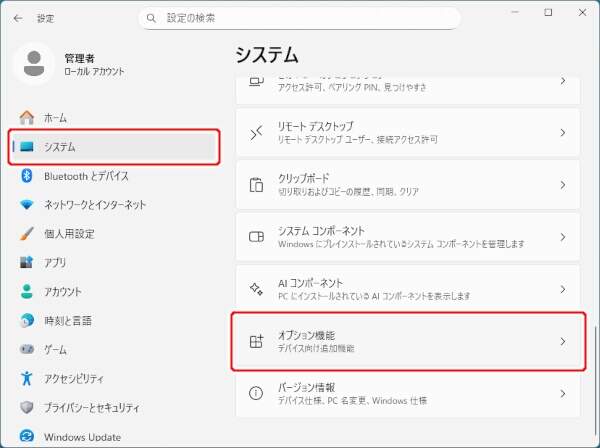
Task: Click the アプリ icon in sidebar
Action: pyautogui.click(x=27, y=262)
